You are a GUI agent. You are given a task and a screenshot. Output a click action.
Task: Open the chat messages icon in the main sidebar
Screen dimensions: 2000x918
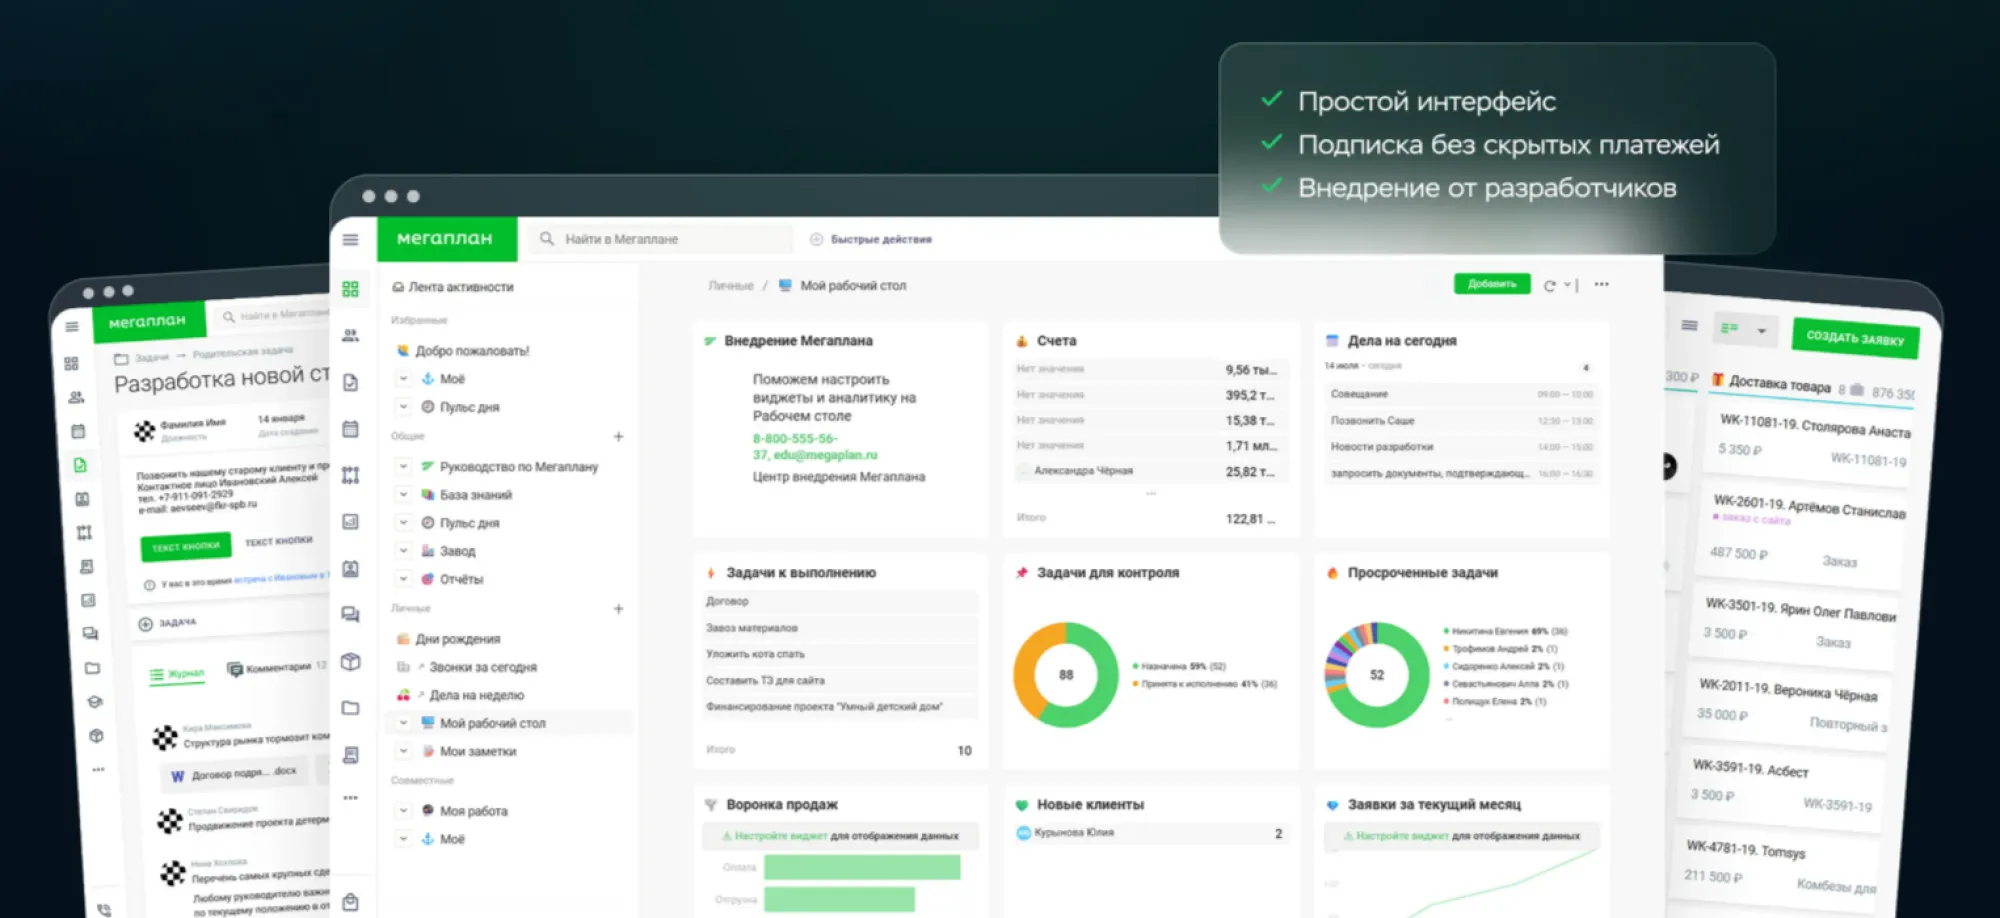(350, 614)
